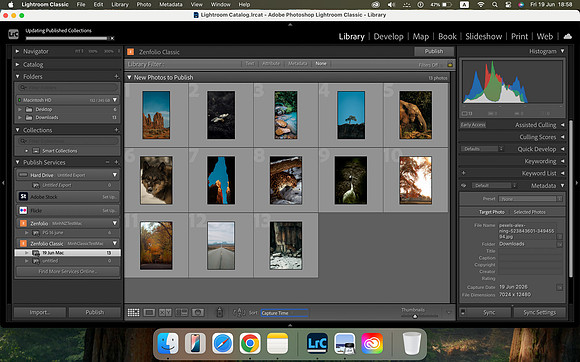The width and height of the screenshot is (580, 362).
Task: Click the Publish Services plus icon
Action: (116, 162)
